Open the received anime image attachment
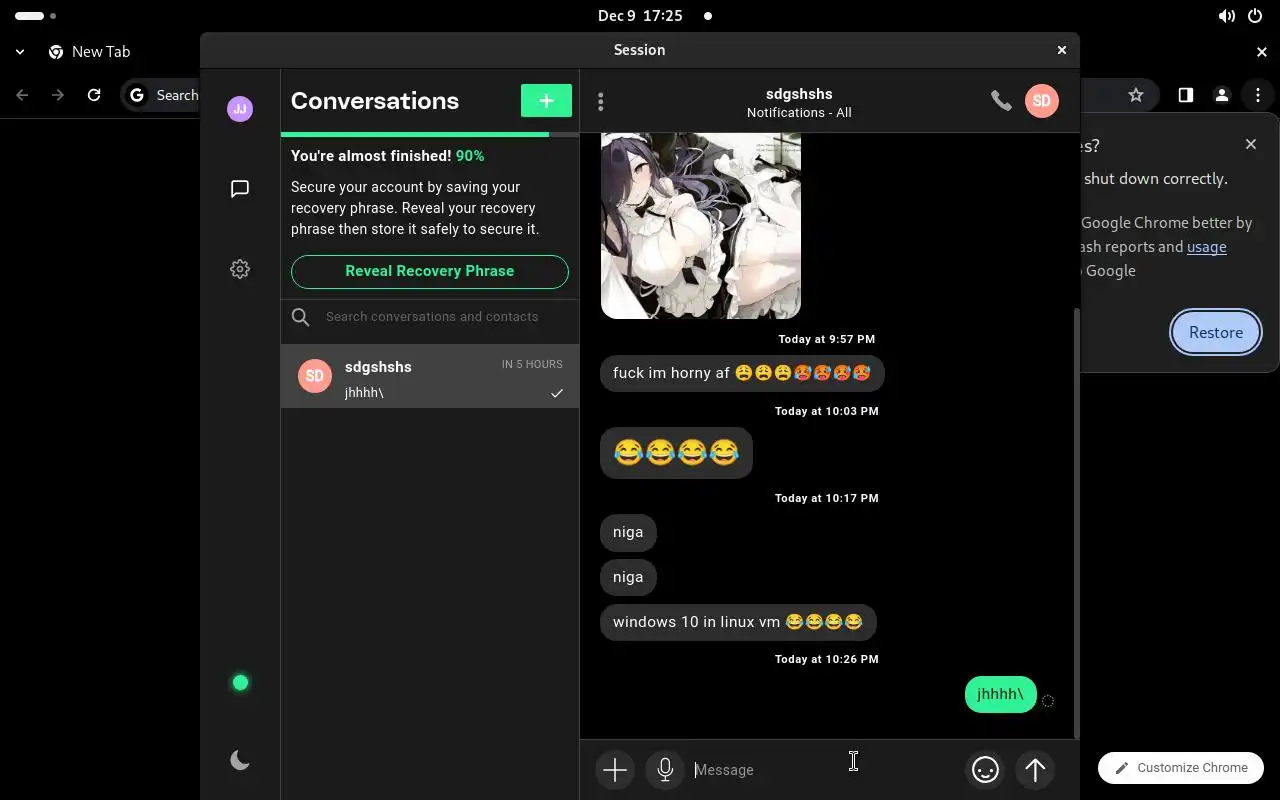The image size is (1280, 800). point(701,225)
